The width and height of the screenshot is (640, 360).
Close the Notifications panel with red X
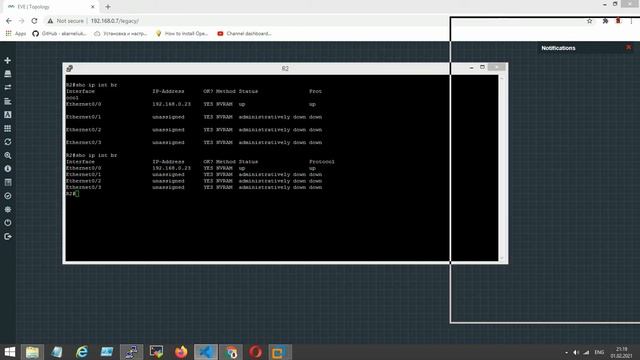(629, 48)
